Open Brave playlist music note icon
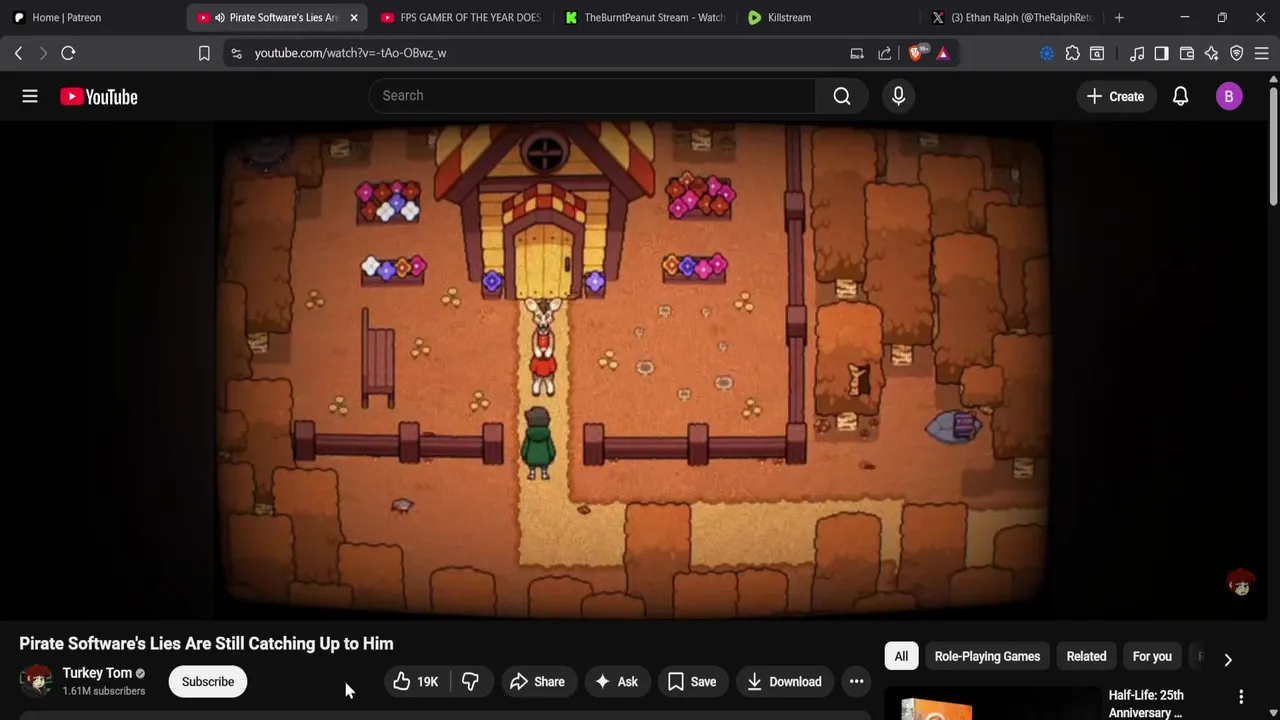The width and height of the screenshot is (1280, 720). [1137, 53]
